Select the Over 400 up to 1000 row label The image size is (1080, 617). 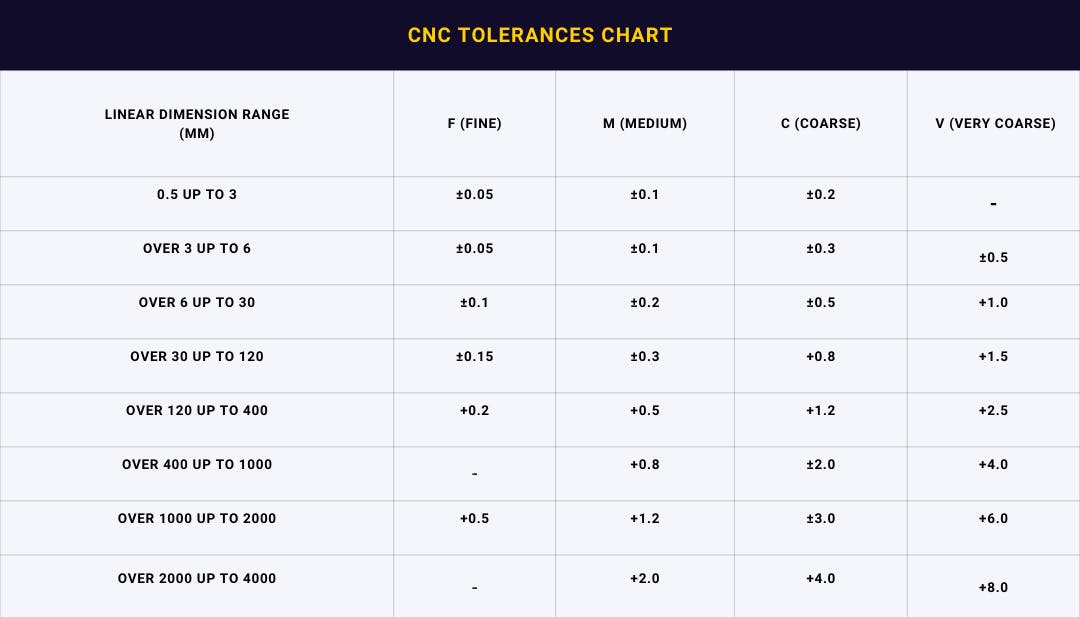coord(197,465)
